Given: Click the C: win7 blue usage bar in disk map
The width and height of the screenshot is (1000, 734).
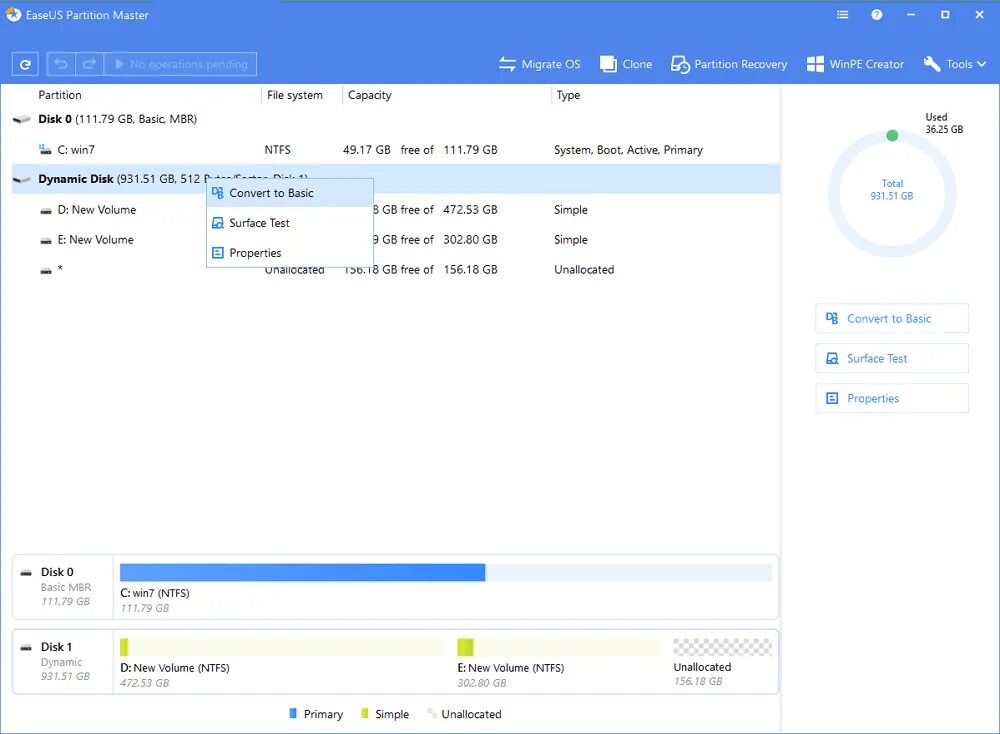Looking at the screenshot, I should click(302, 573).
